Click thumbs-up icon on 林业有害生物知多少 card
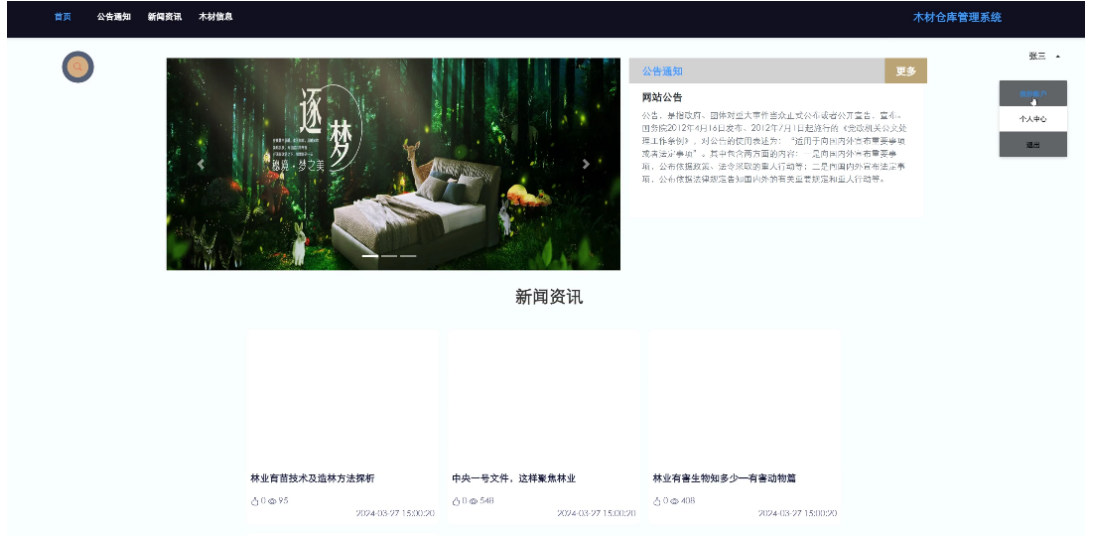Screen dimensions: 1109x545 click(x=657, y=501)
